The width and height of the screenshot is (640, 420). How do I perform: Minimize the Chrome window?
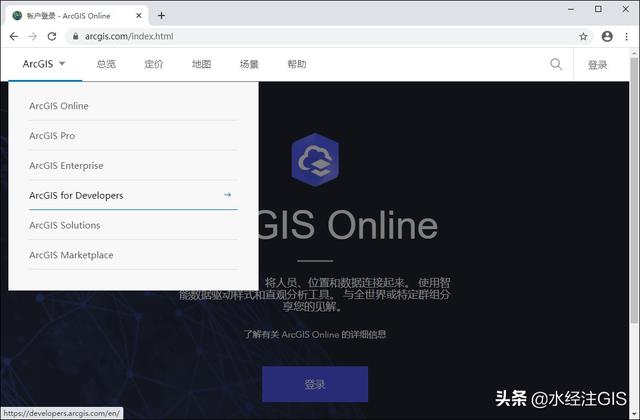[571, 9]
